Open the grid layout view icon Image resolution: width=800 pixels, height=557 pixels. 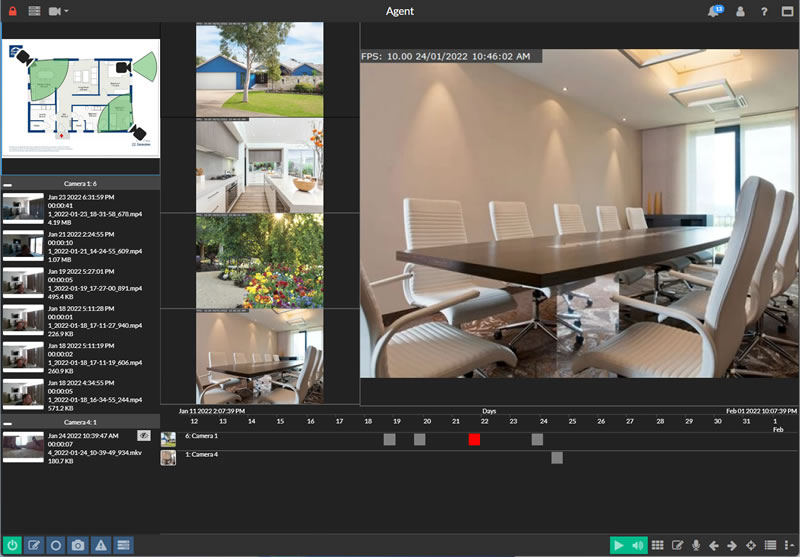point(658,545)
